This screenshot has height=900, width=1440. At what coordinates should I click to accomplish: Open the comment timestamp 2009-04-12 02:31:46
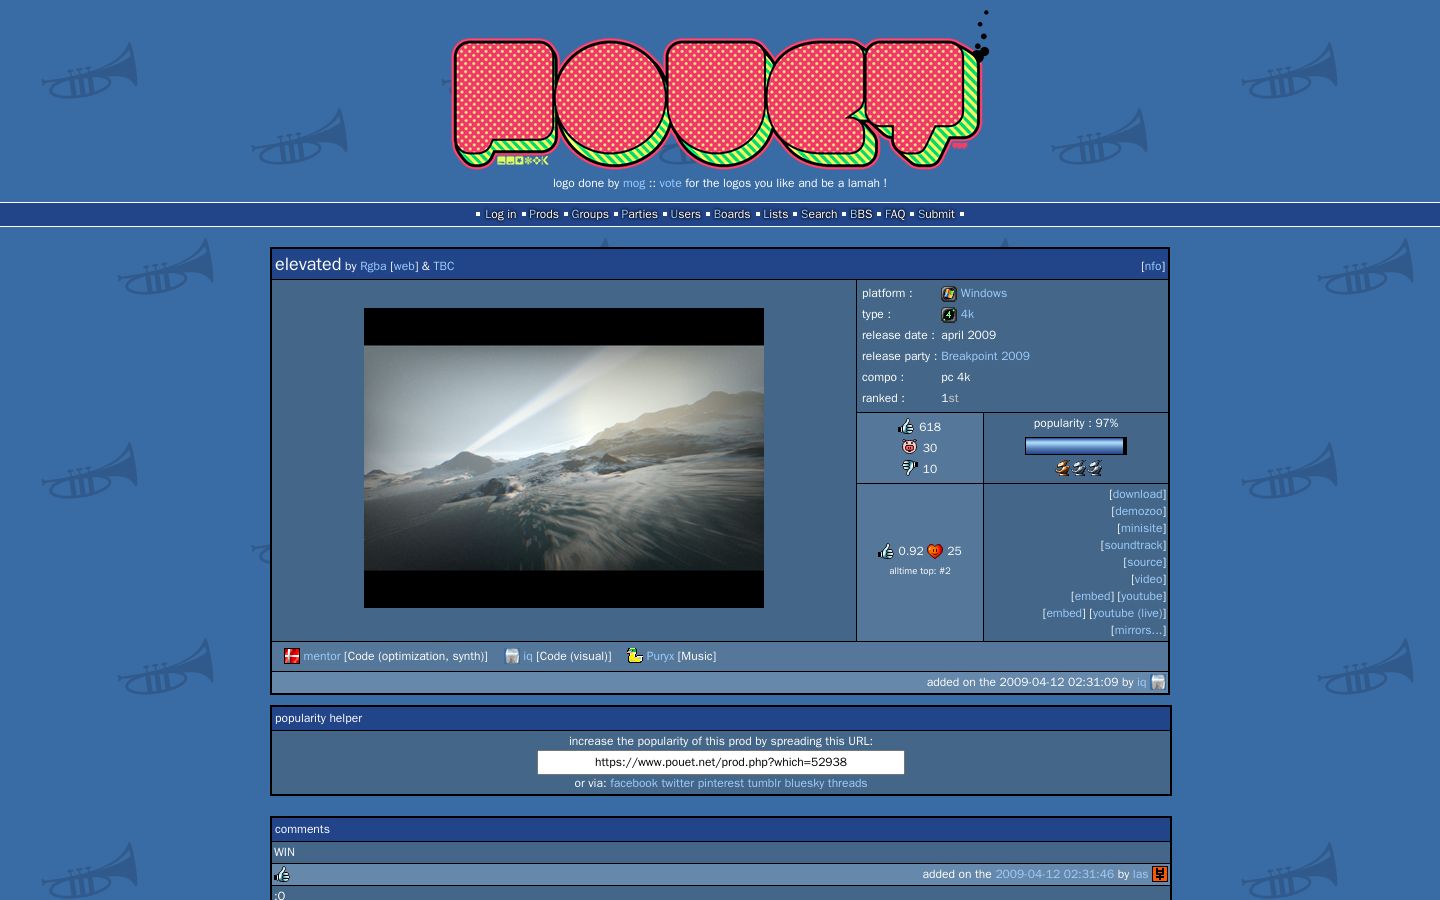click(1054, 874)
